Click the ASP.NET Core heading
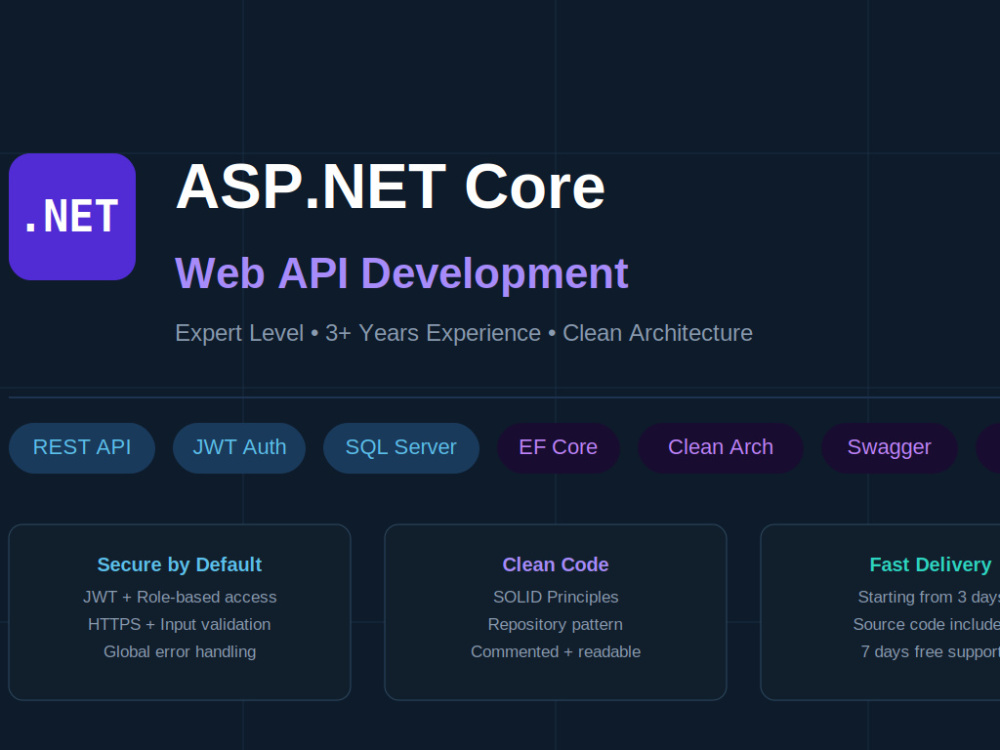 pos(390,187)
